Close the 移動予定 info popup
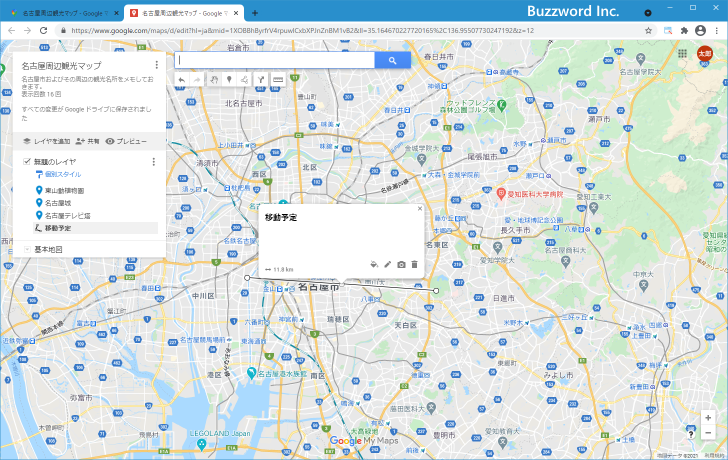This screenshot has width=728, height=460. pyautogui.click(x=420, y=209)
